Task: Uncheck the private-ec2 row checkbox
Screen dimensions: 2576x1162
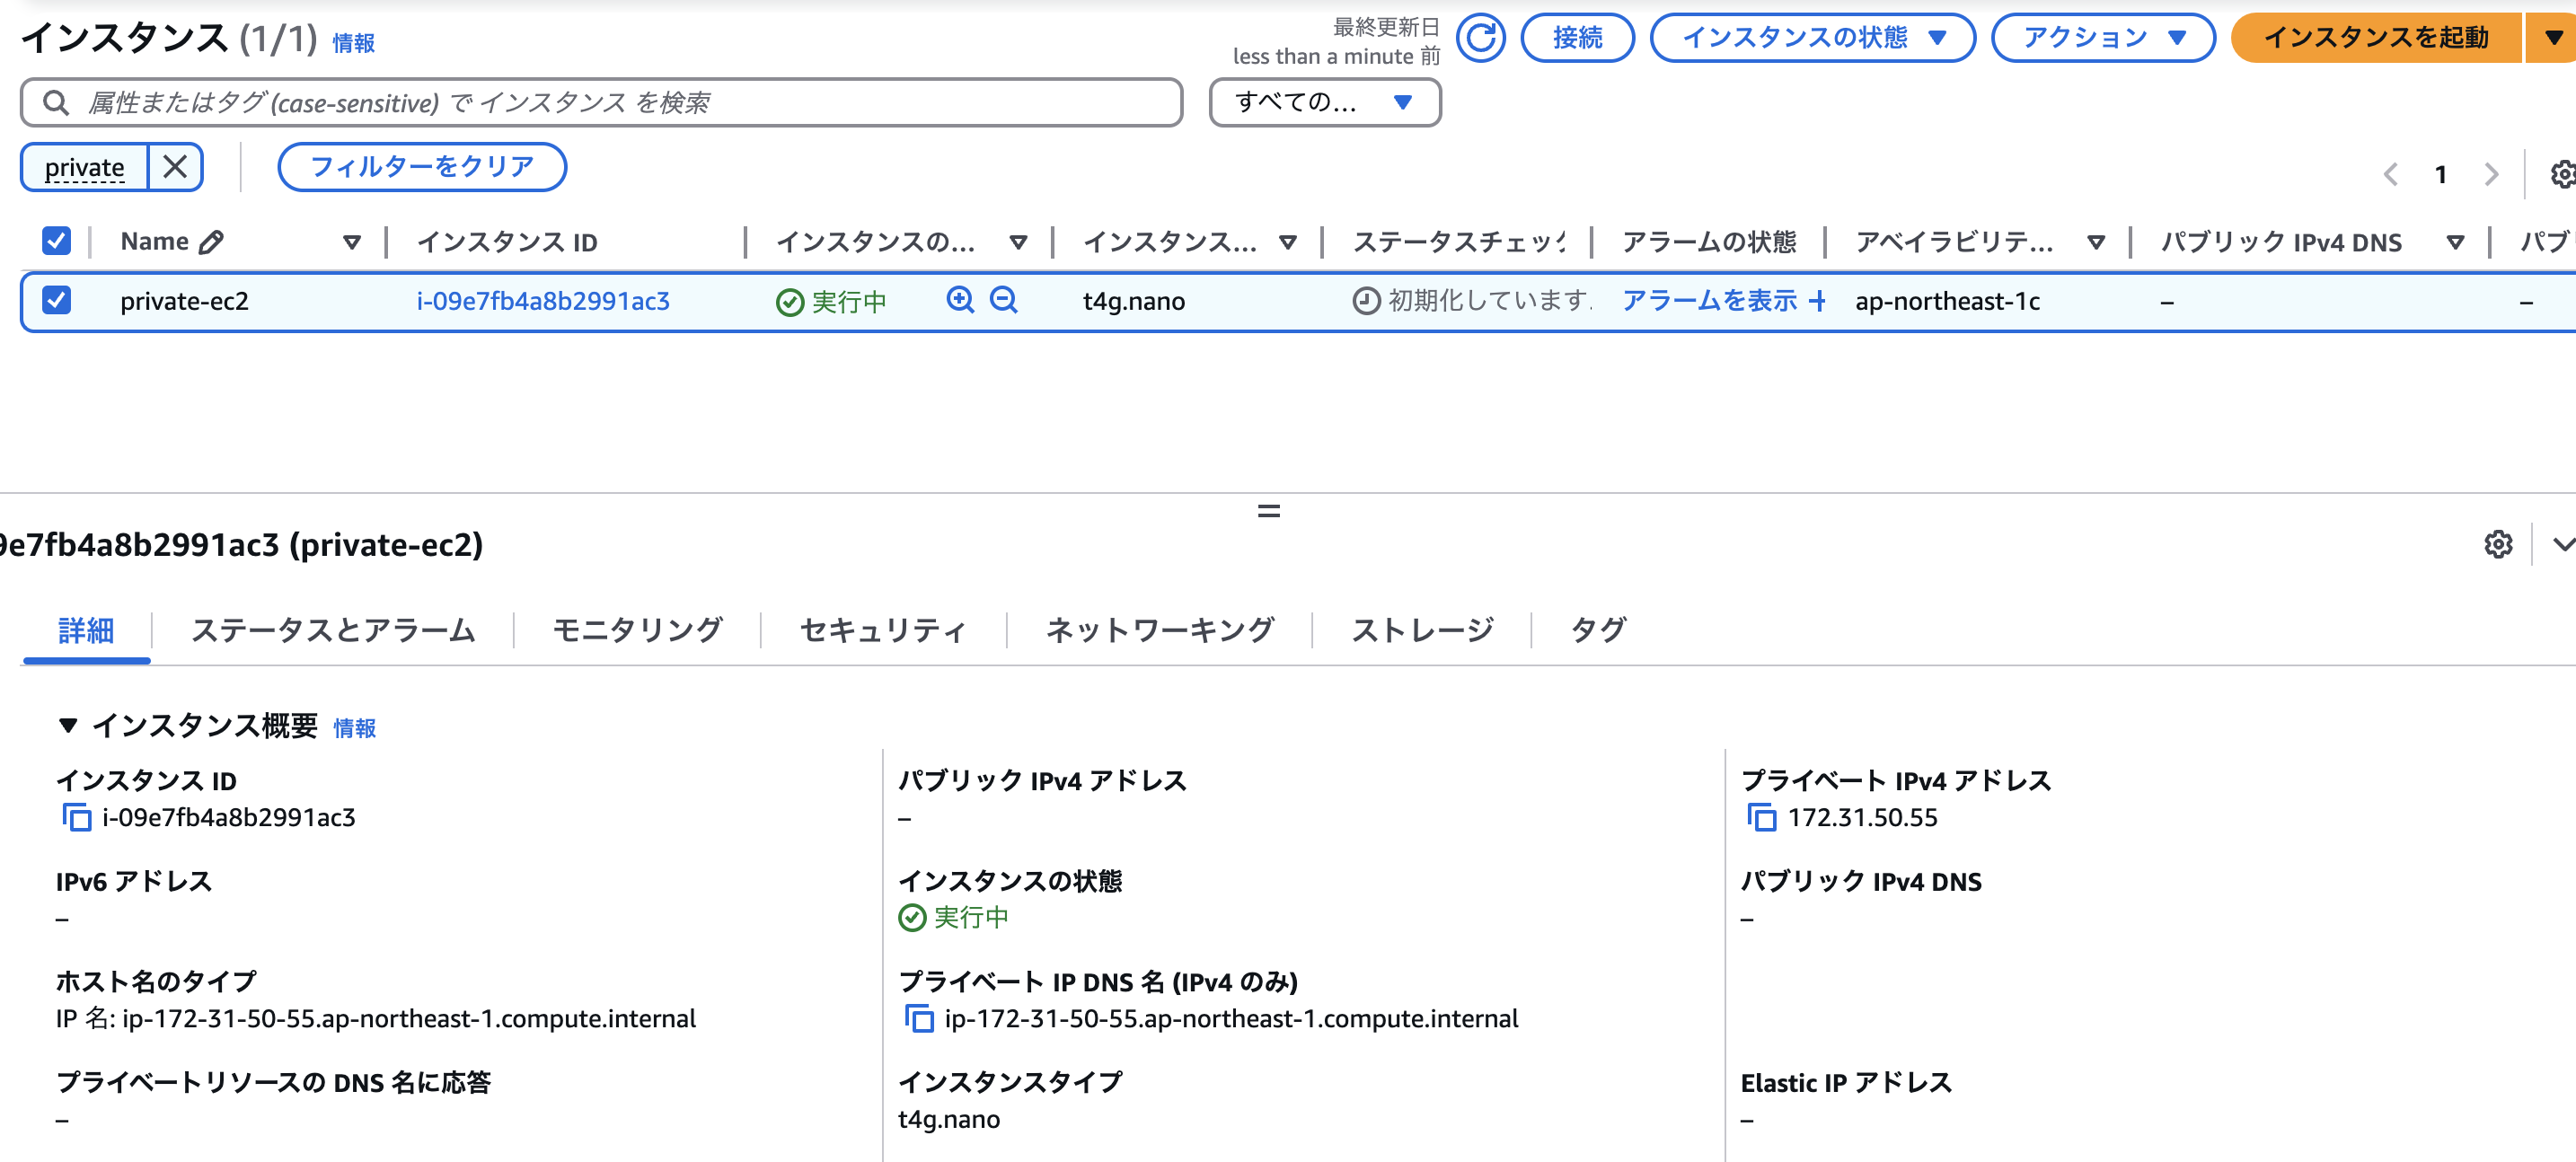Action: click(56, 300)
